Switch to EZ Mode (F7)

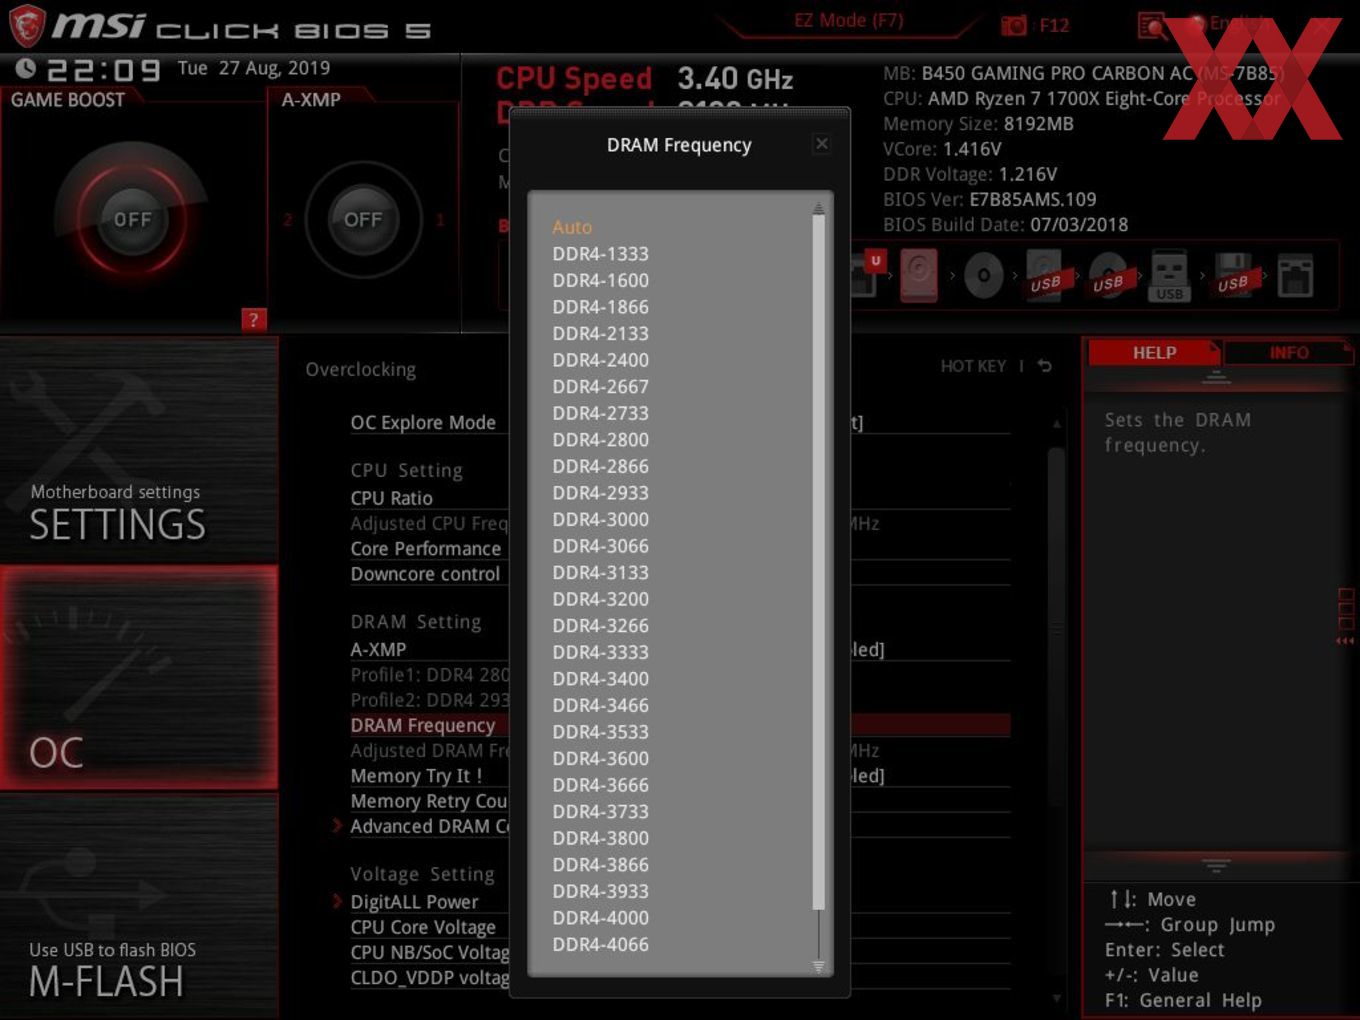pyautogui.click(x=849, y=20)
